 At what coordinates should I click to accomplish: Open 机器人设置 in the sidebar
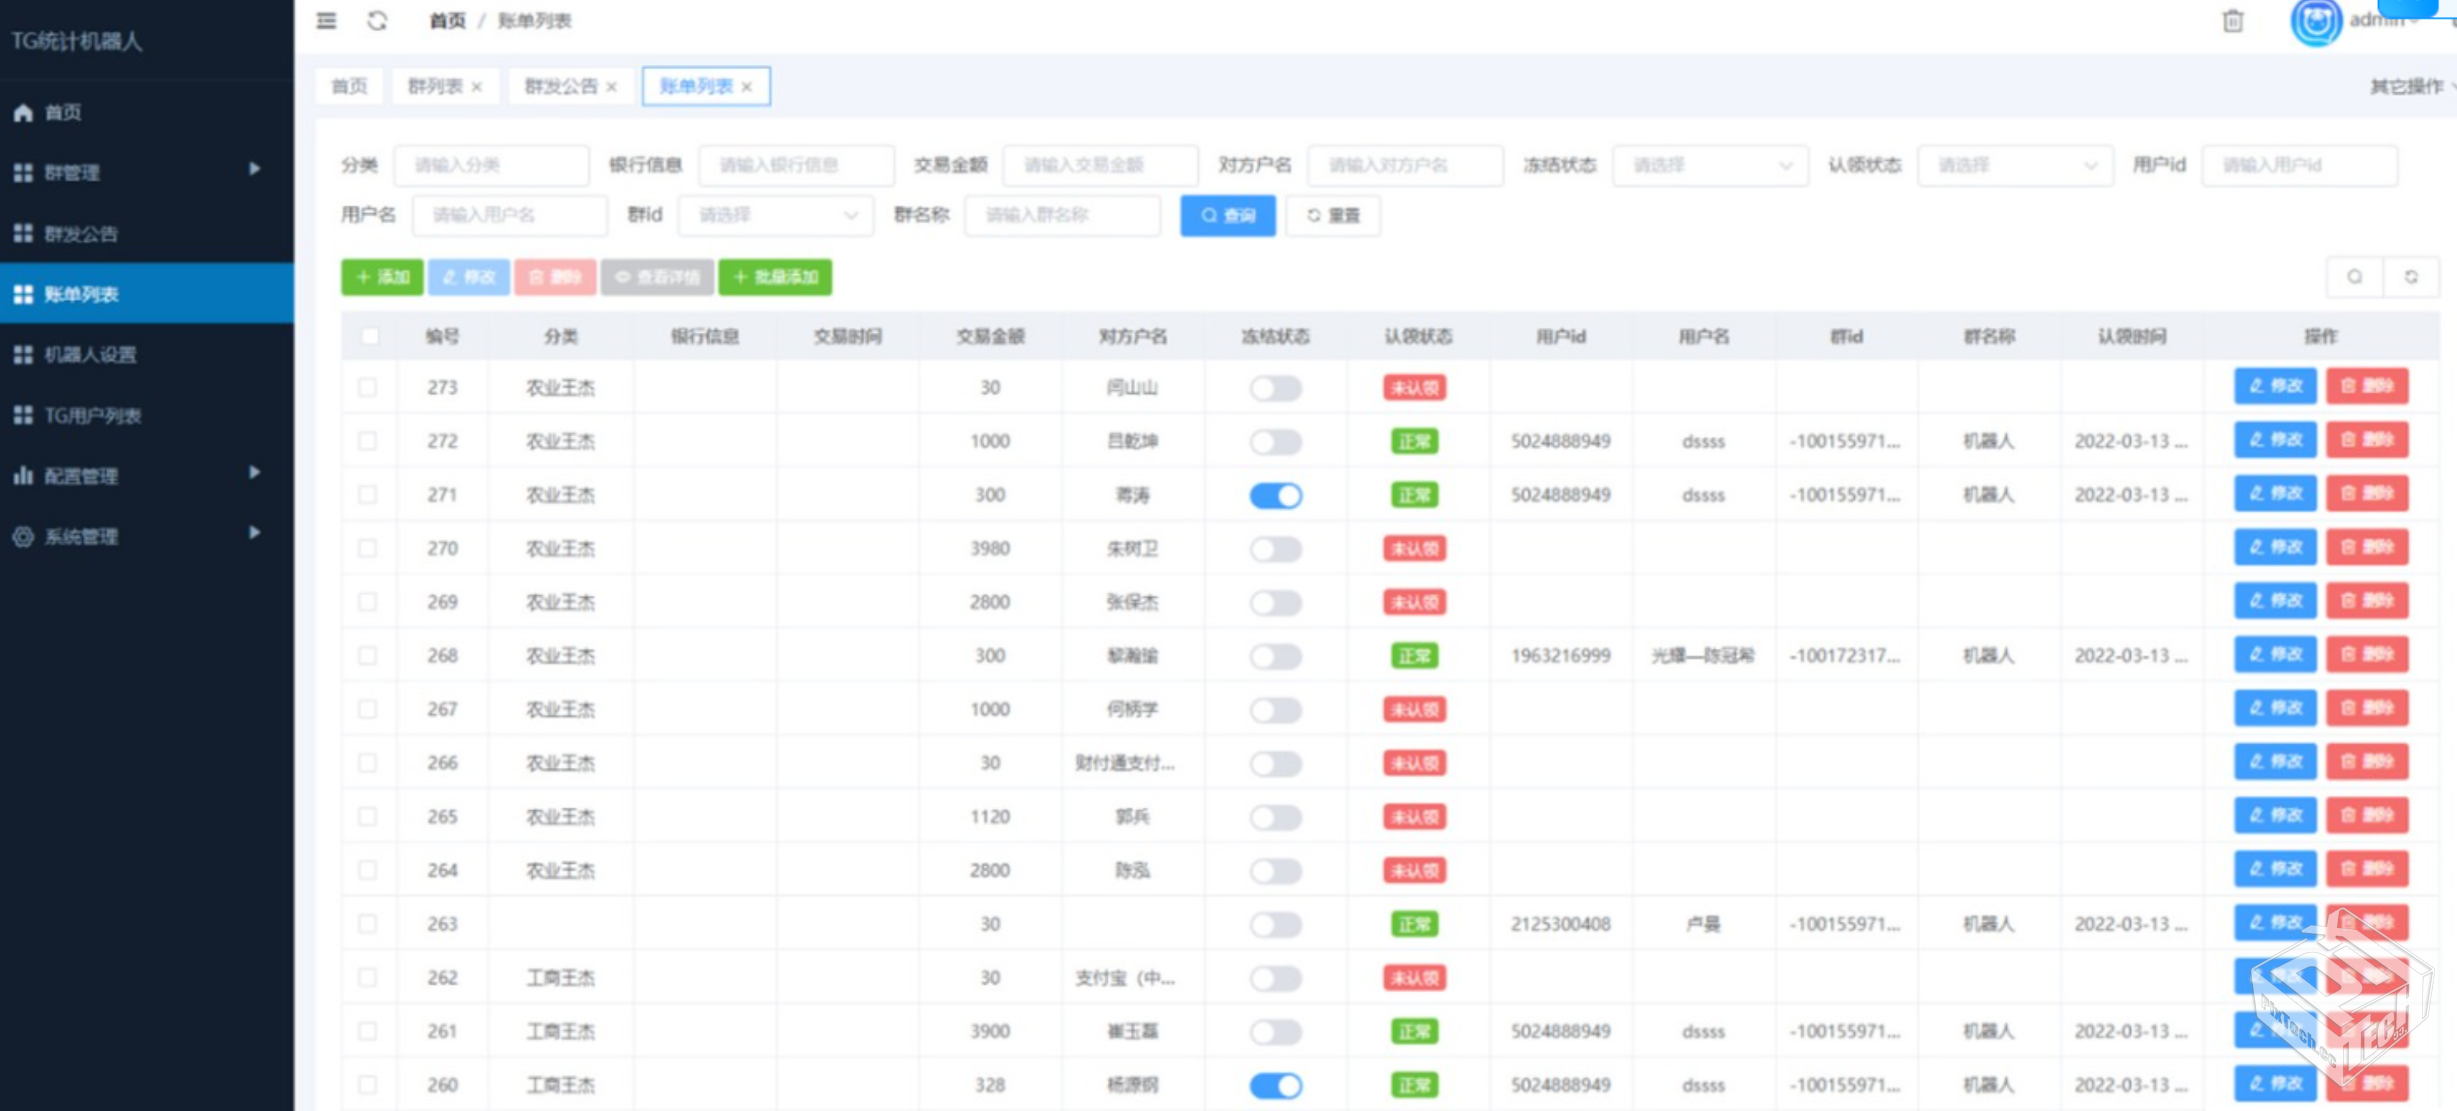click(x=90, y=354)
